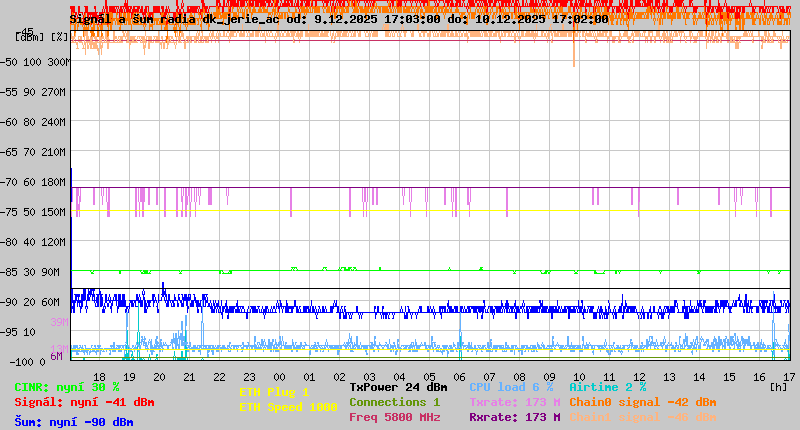The image size is (800, 430).
Task: Click the '10' hour mark on the time axis
Action: coord(580,376)
